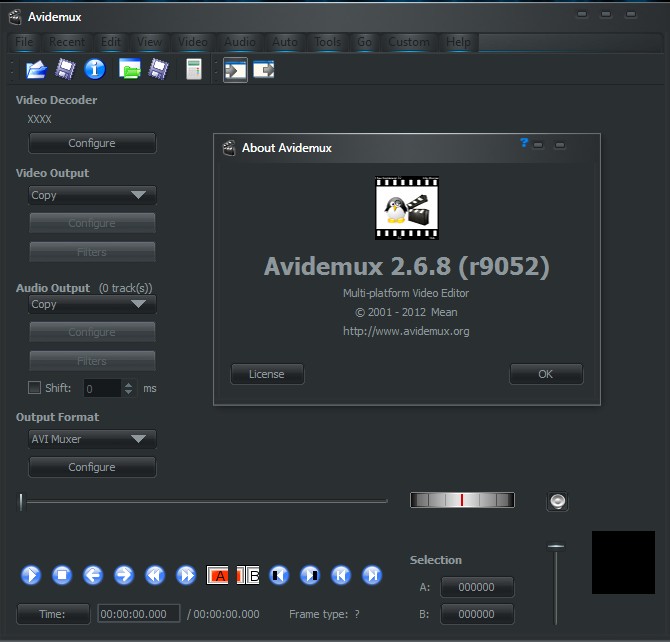Screen dimensions: 670x642
Task: Jump to the next keyframe (fast-forward icon)
Action: pyautogui.click(x=186, y=575)
